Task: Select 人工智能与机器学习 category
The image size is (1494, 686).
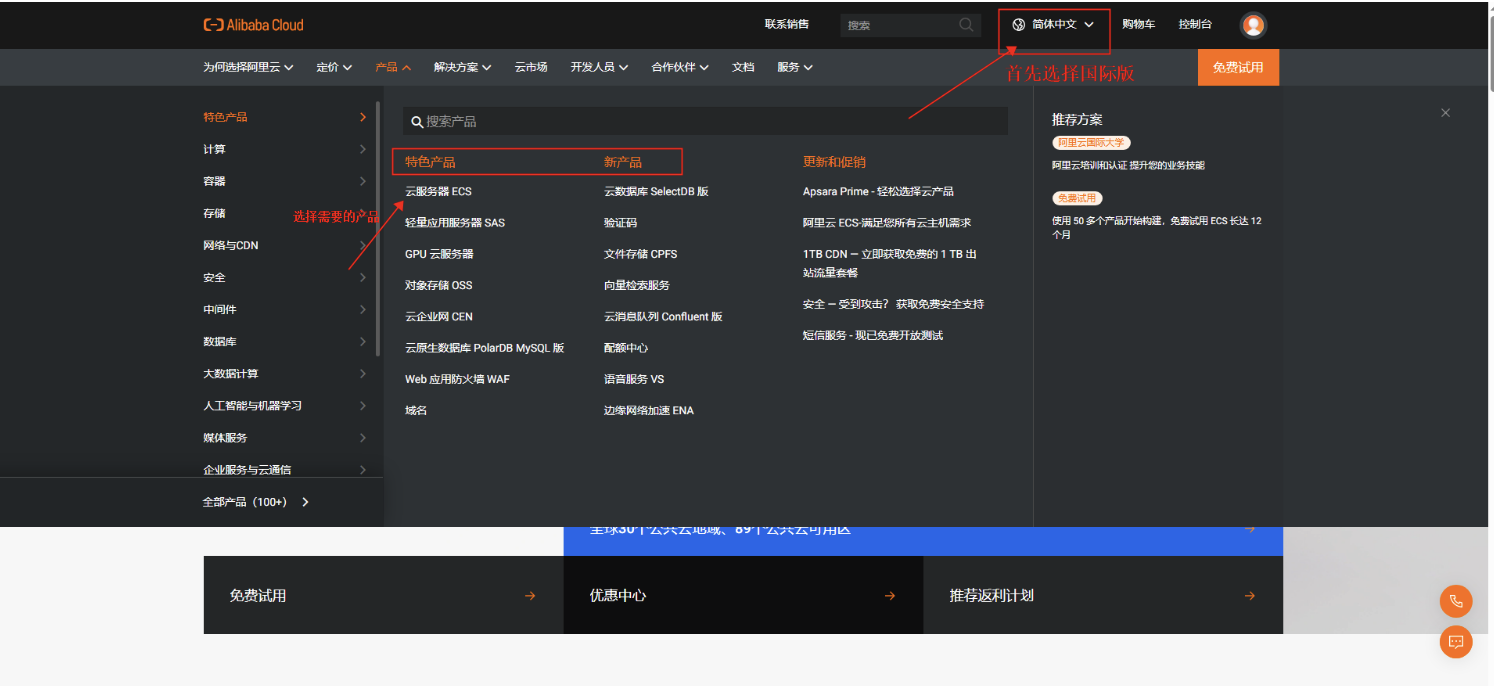Action: coord(285,405)
